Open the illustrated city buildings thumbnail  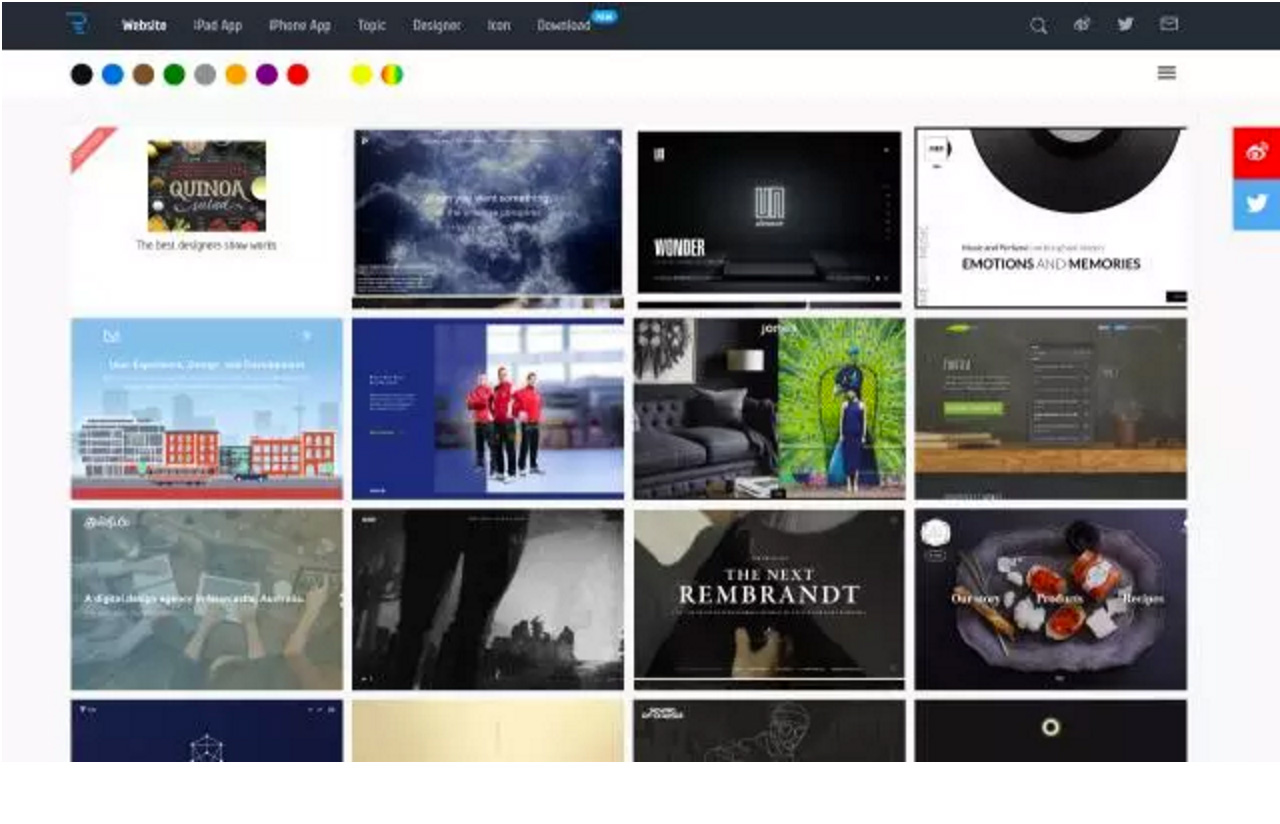click(206, 408)
